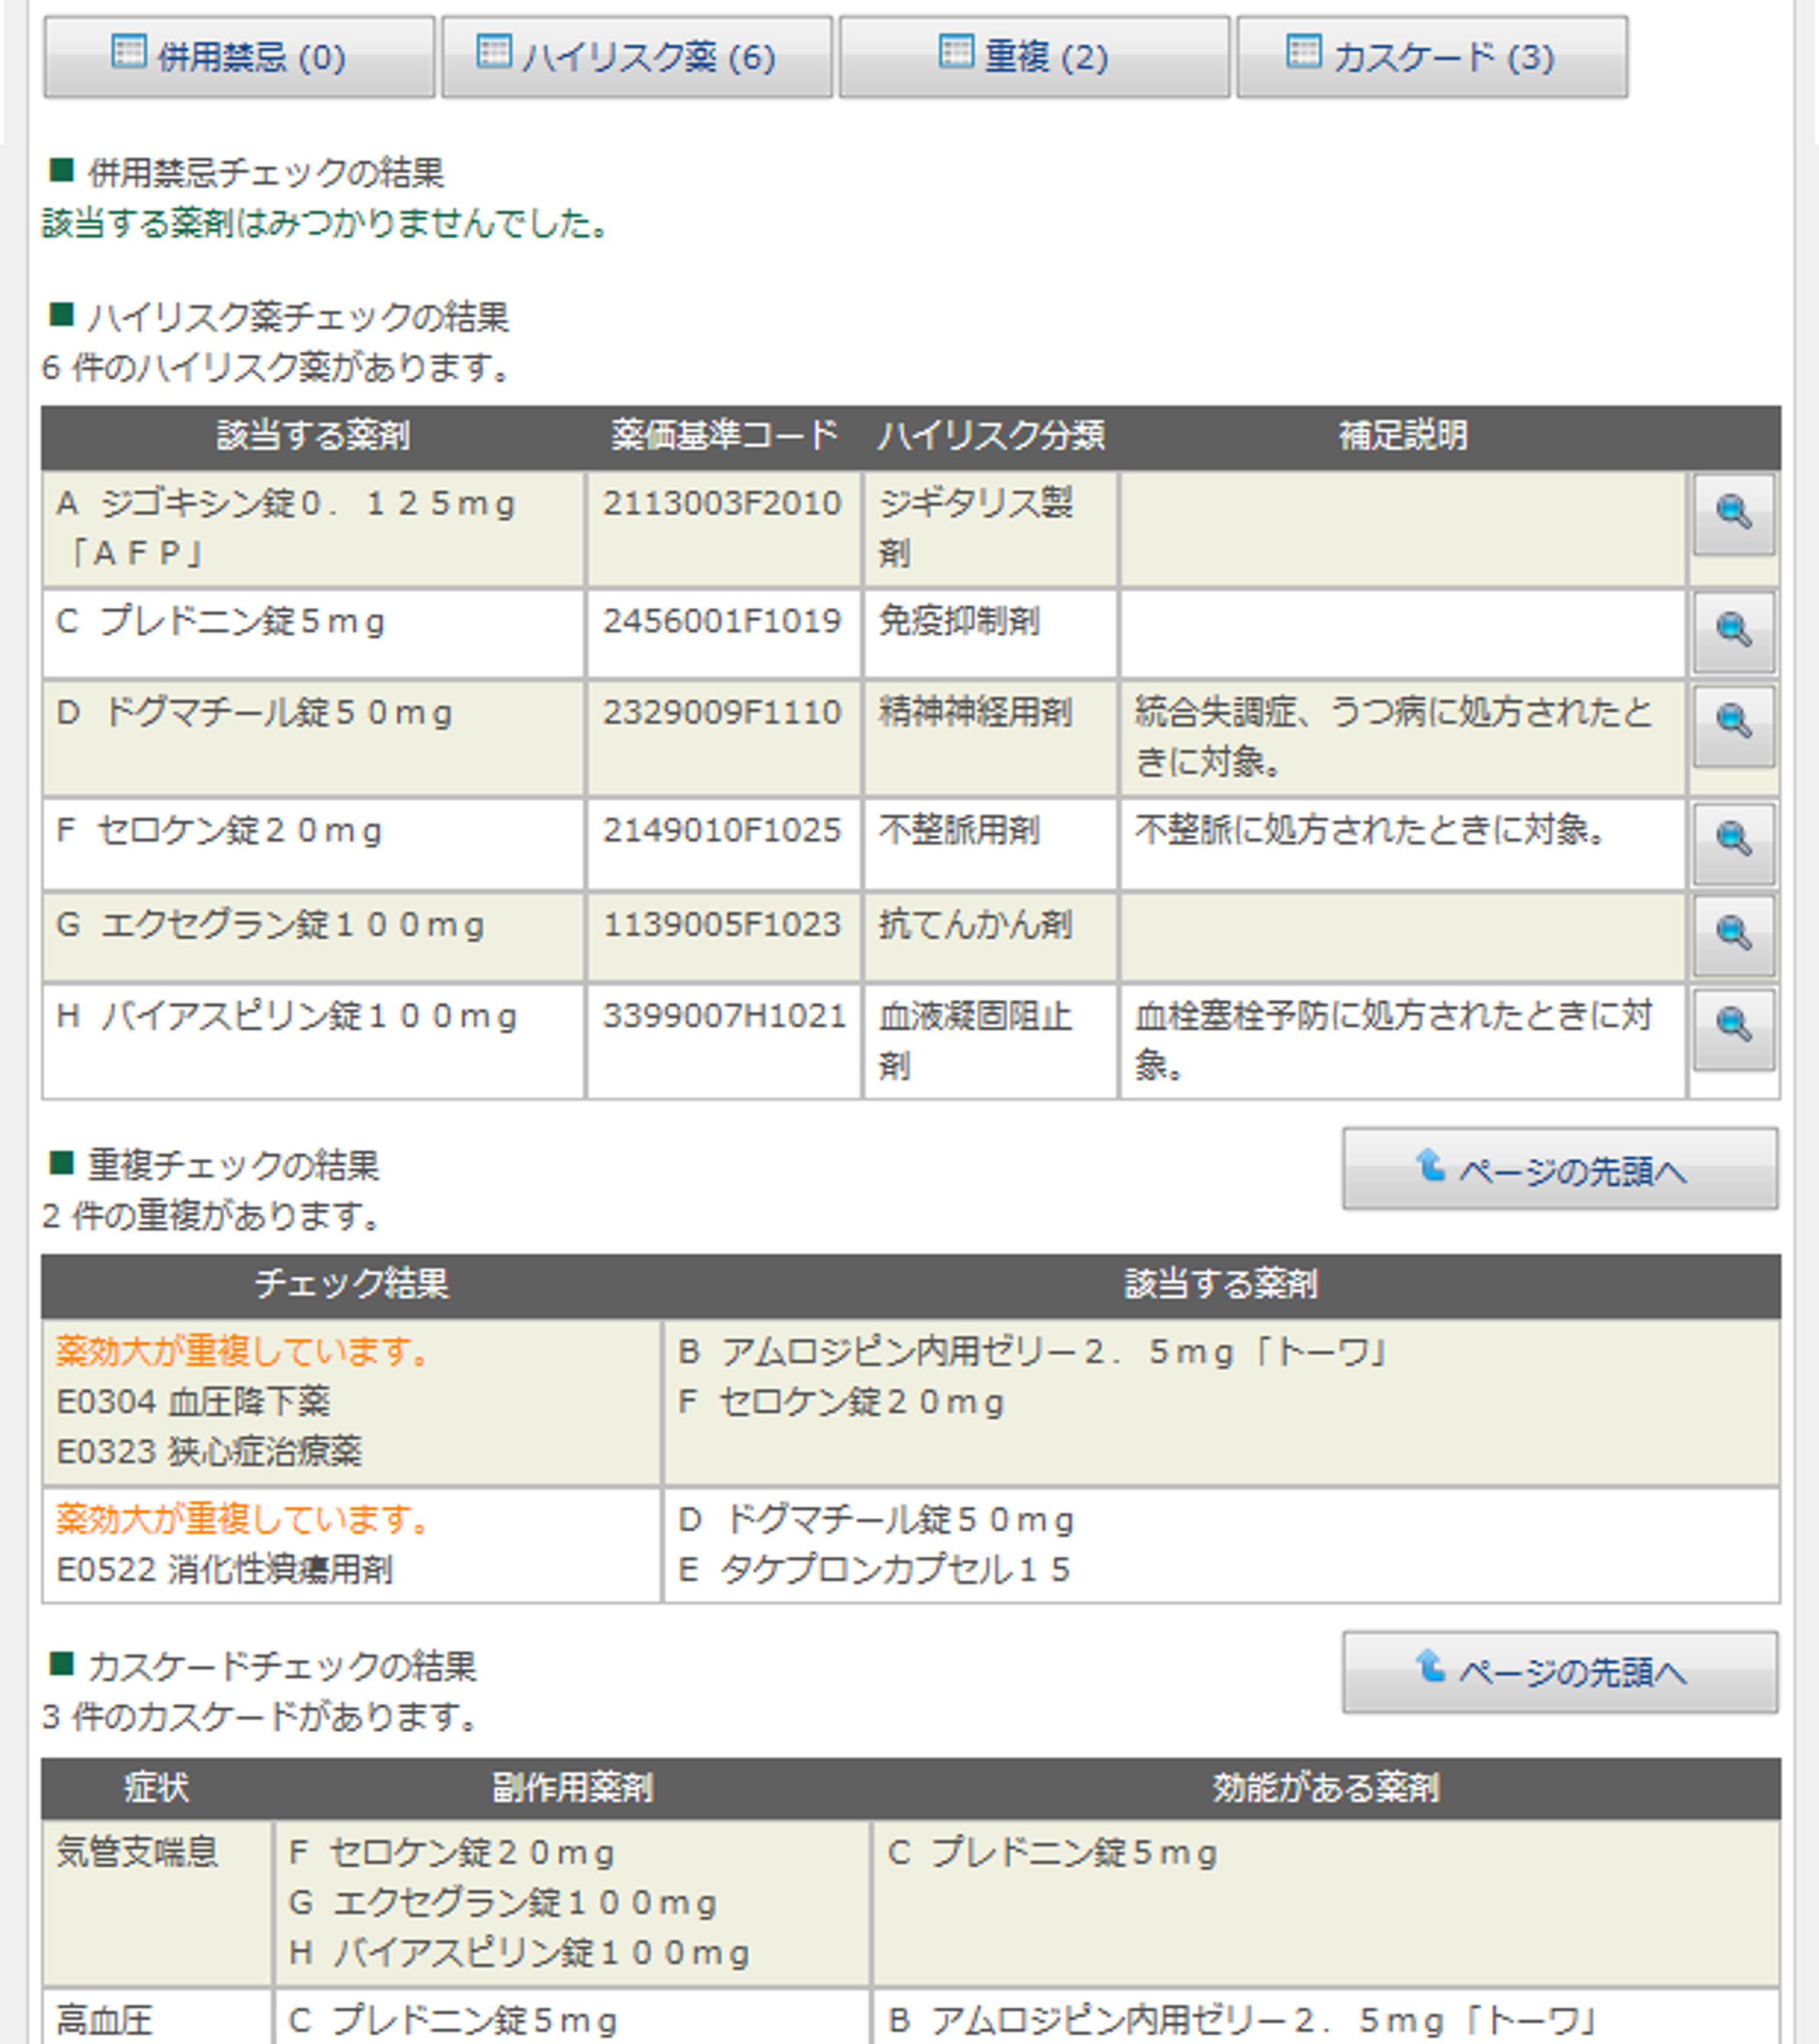Click 効能がある薬剤 column header
The image size is (1819, 2044).
click(x=1326, y=1787)
